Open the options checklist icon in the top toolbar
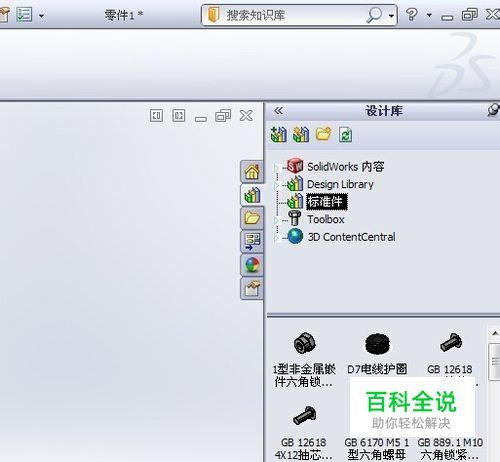The width and height of the screenshot is (500, 462). [x=24, y=14]
